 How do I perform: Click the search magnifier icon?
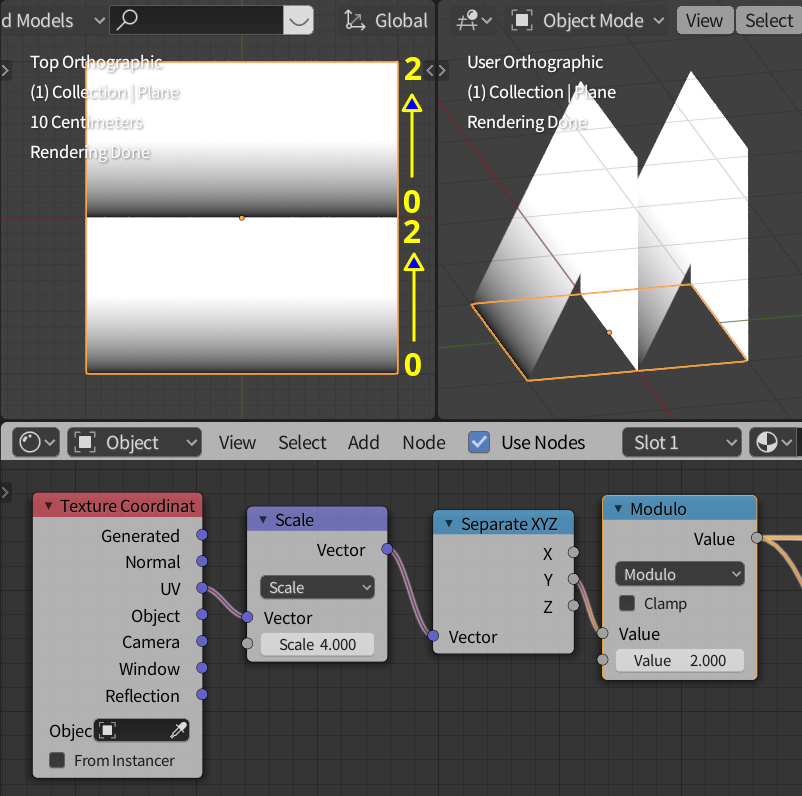pos(127,20)
